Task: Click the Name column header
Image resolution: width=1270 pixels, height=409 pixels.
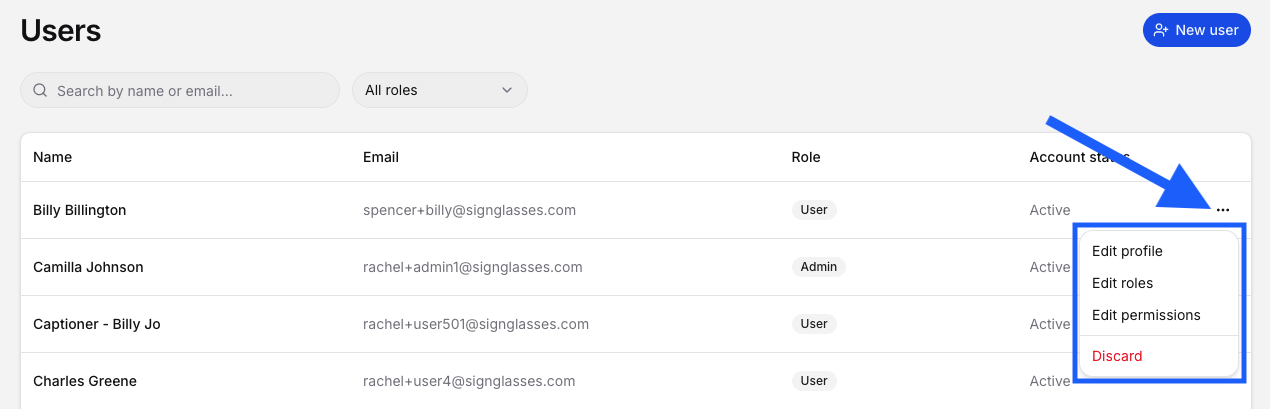Action: [x=53, y=157]
